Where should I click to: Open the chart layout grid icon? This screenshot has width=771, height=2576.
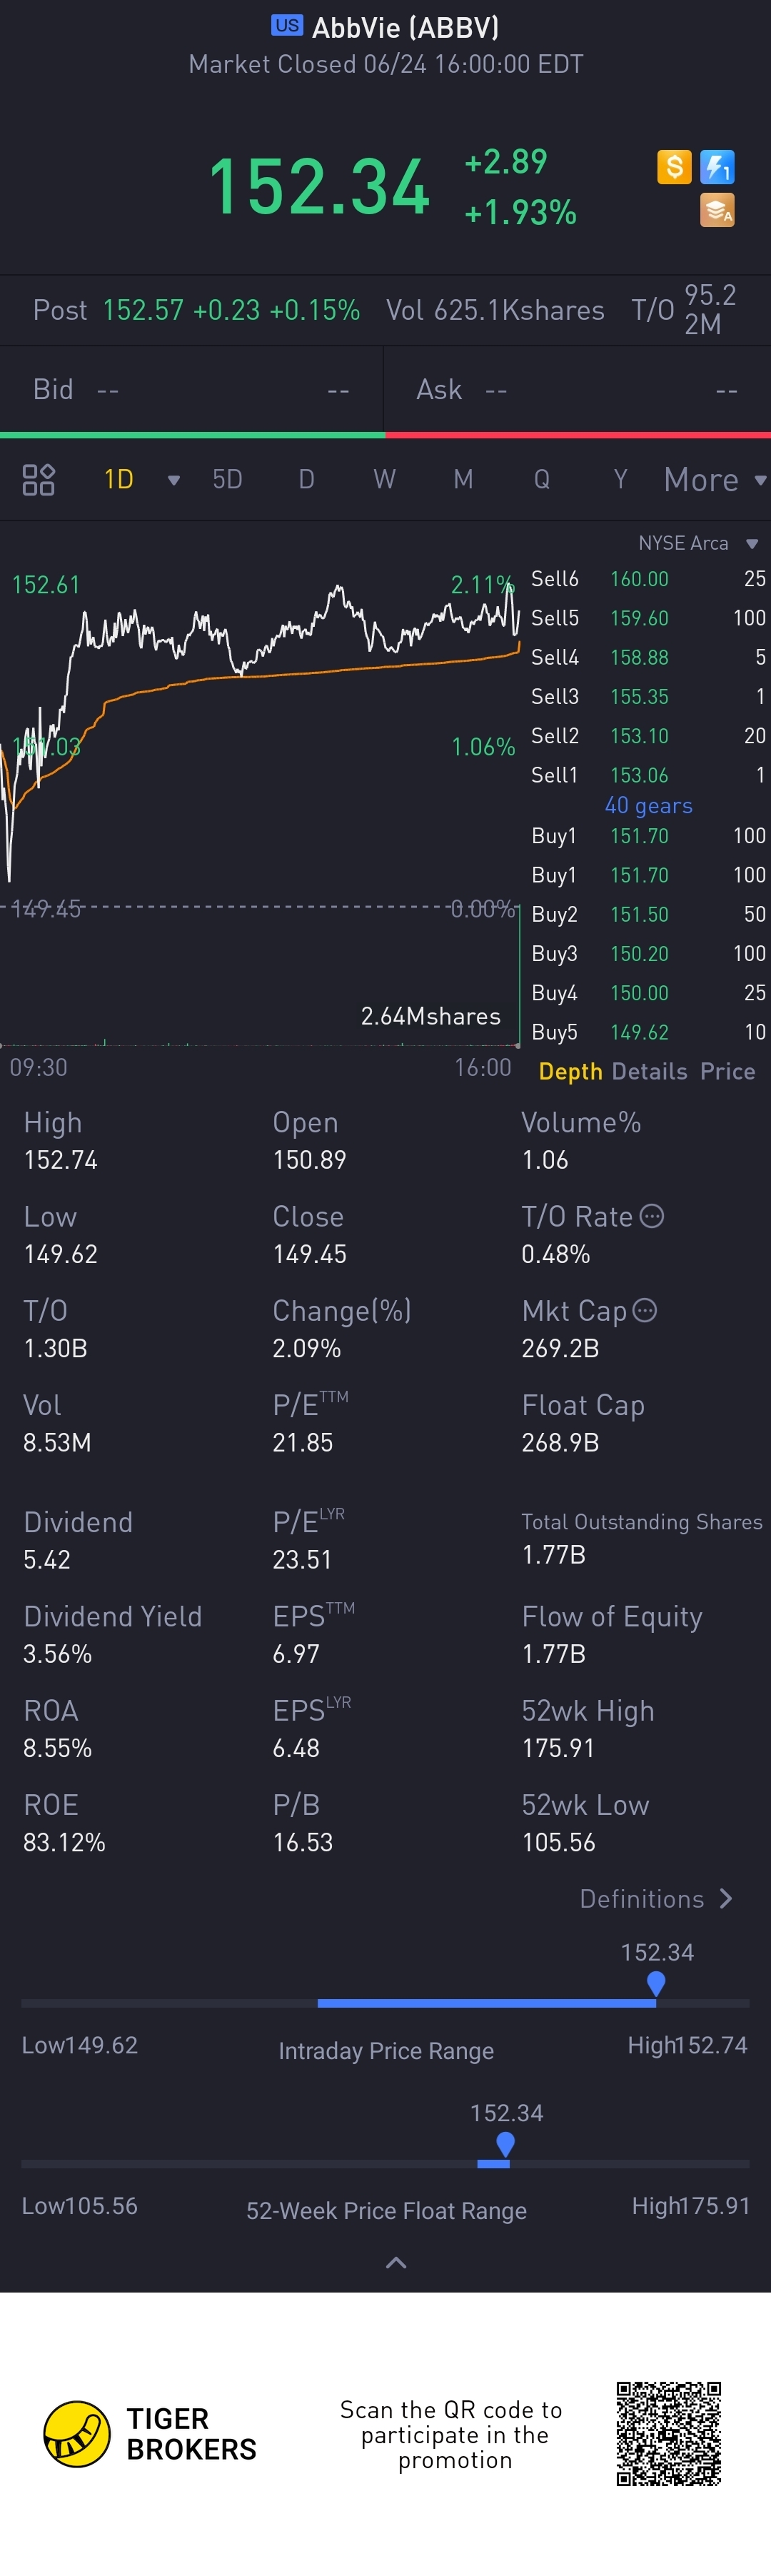pyautogui.click(x=38, y=480)
